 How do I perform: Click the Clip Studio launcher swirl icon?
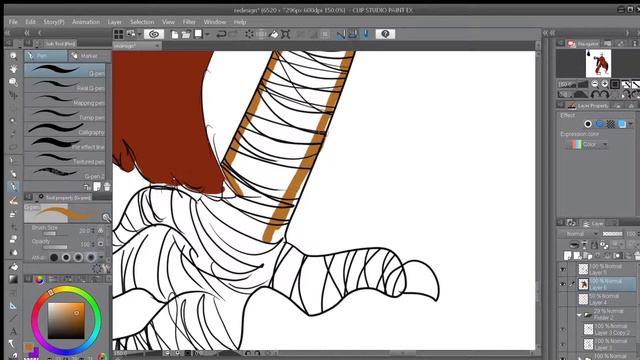[x=154, y=34]
